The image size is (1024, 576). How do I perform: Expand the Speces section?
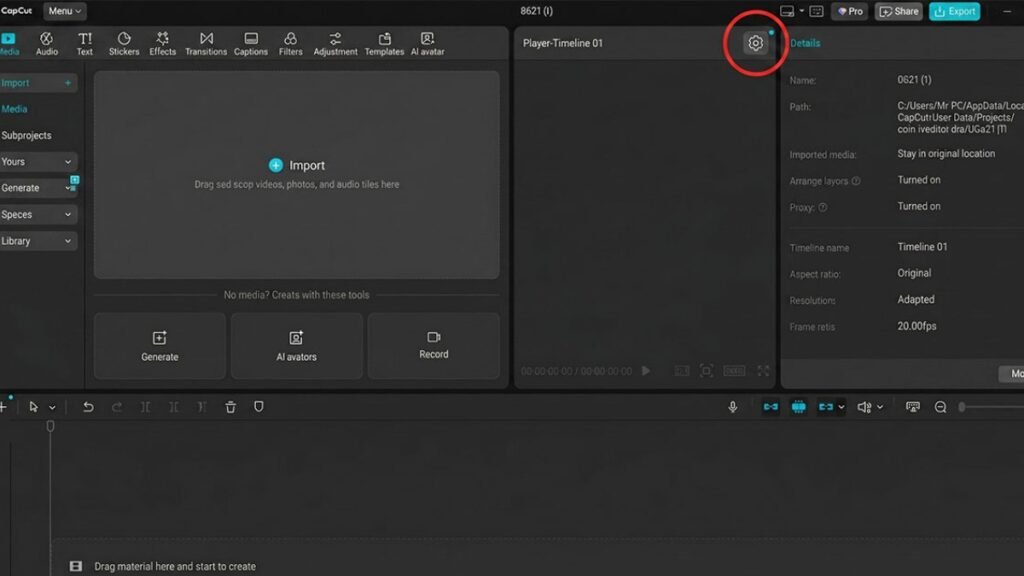pyautogui.click(x=37, y=214)
